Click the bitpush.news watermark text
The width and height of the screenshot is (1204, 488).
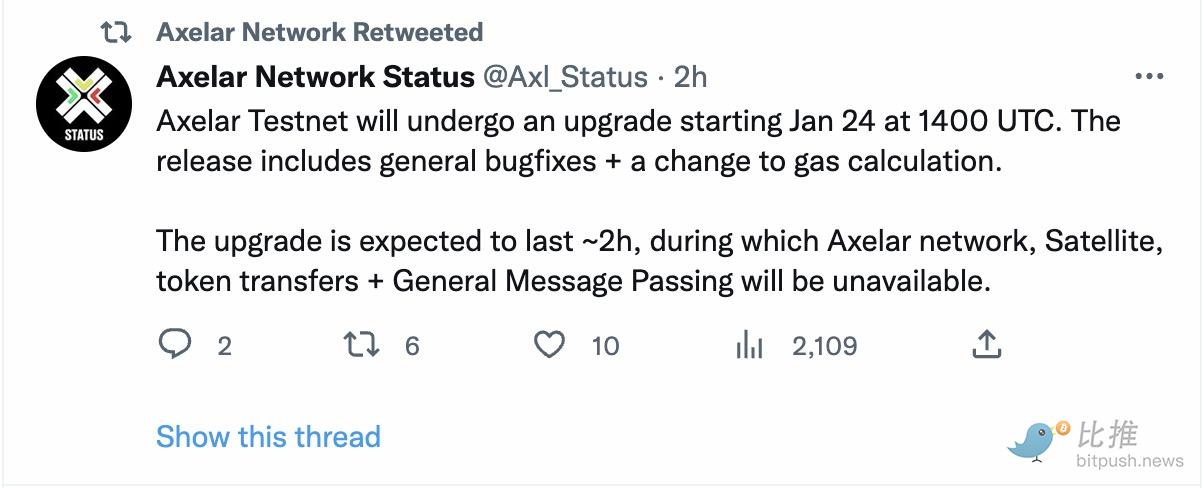[1130, 461]
